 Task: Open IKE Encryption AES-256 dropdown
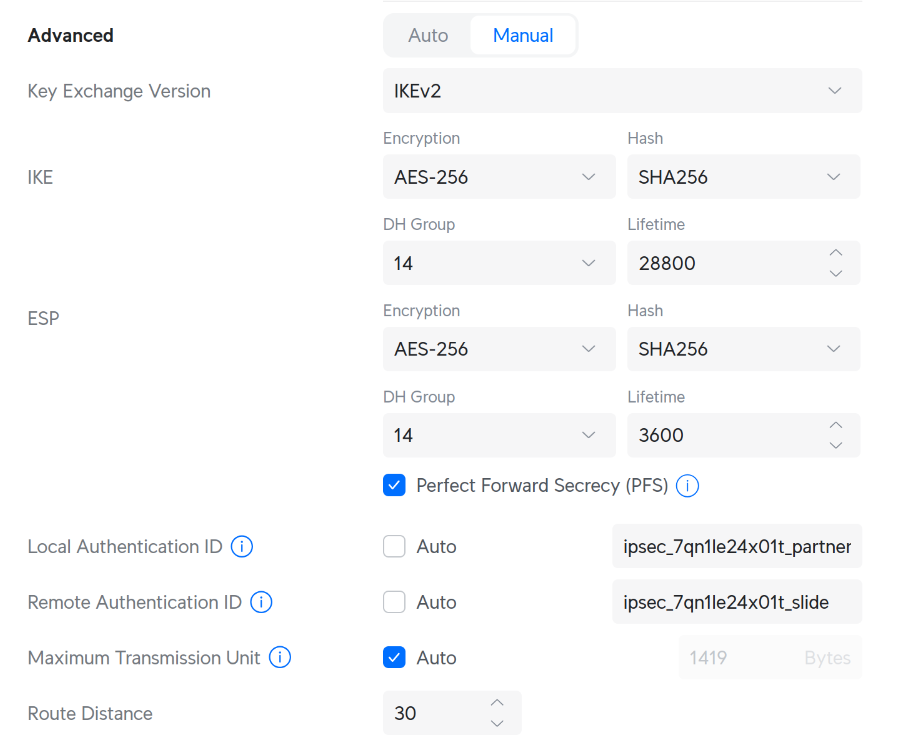click(499, 177)
